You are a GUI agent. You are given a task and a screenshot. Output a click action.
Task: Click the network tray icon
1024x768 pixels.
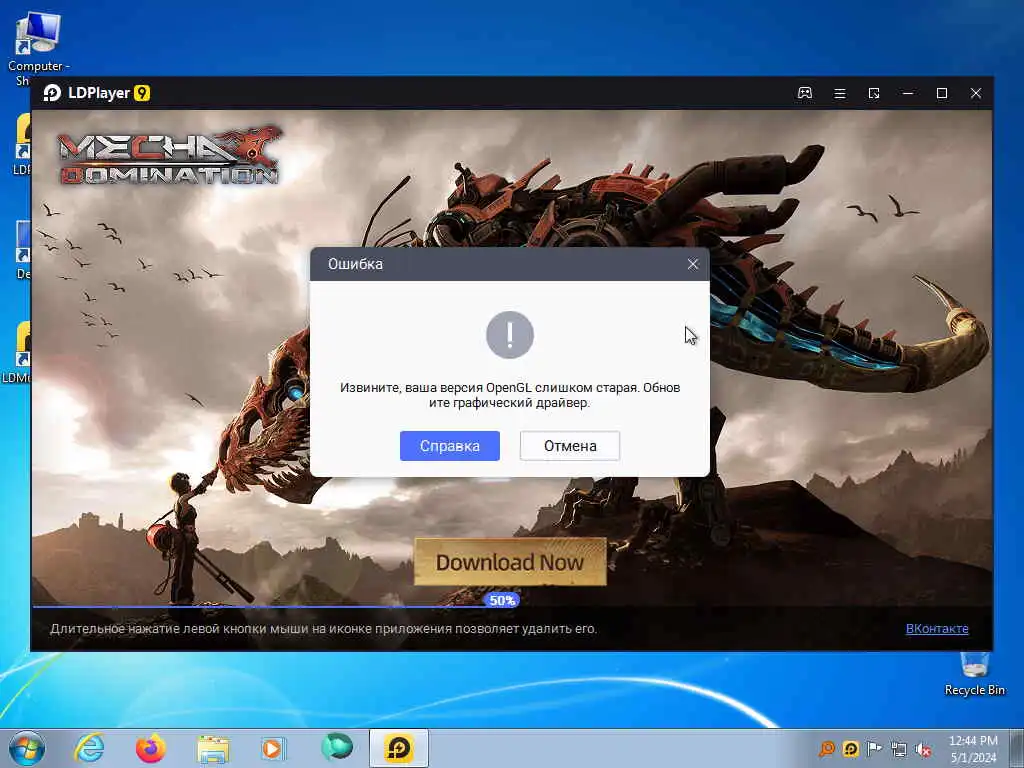pos(899,749)
